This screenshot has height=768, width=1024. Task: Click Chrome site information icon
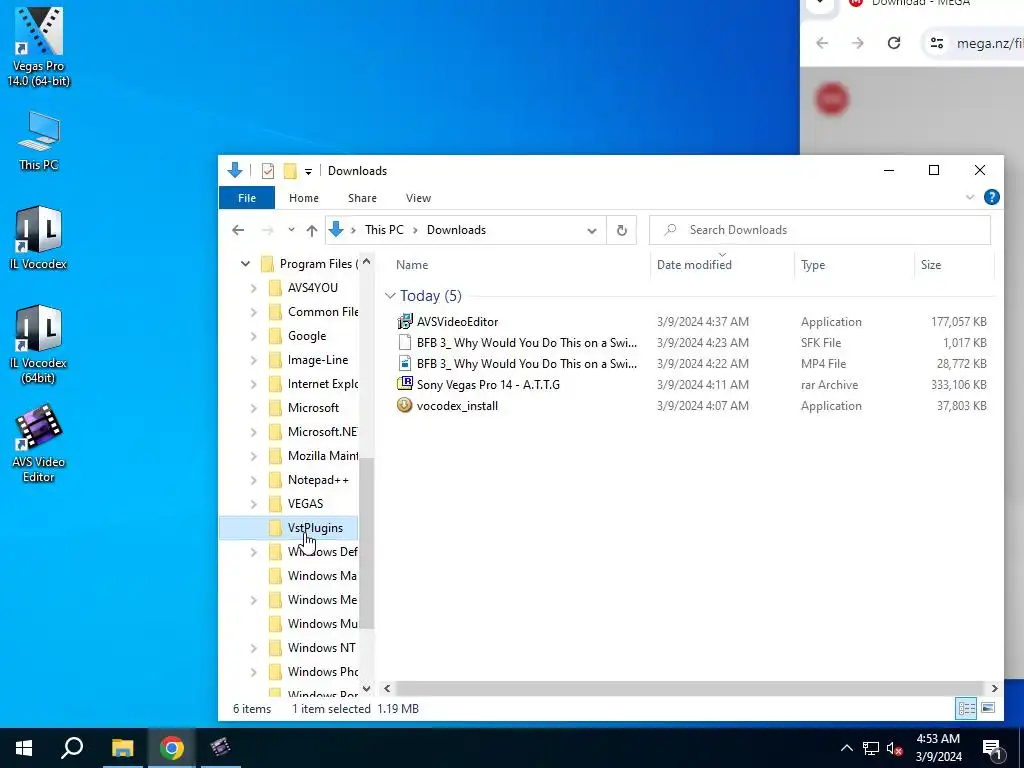coord(937,43)
